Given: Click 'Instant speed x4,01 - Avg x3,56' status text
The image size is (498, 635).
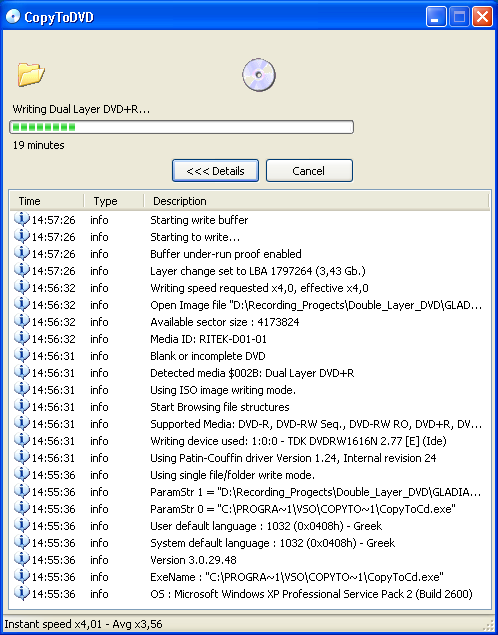Looking at the screenshot, I should point(83,624).
